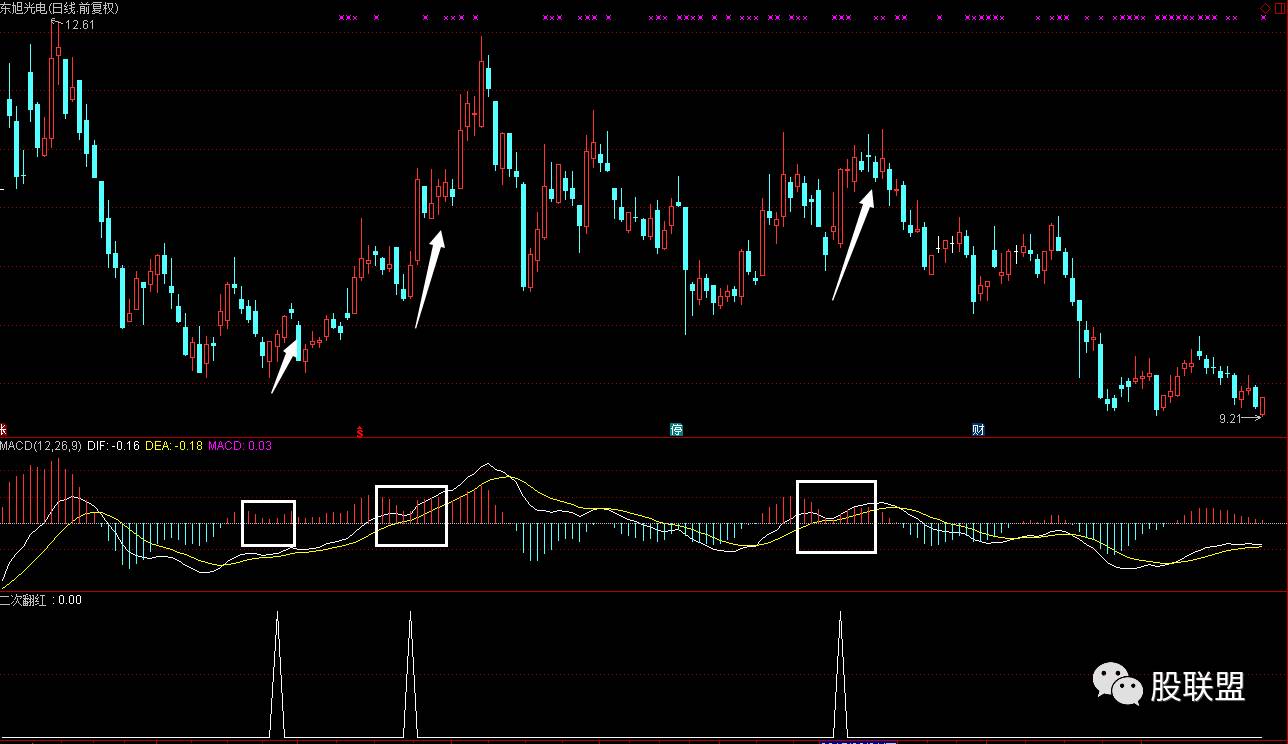Open the 停 (suspension) event marker
1288x744 pixels.
[x=677, y=430]
